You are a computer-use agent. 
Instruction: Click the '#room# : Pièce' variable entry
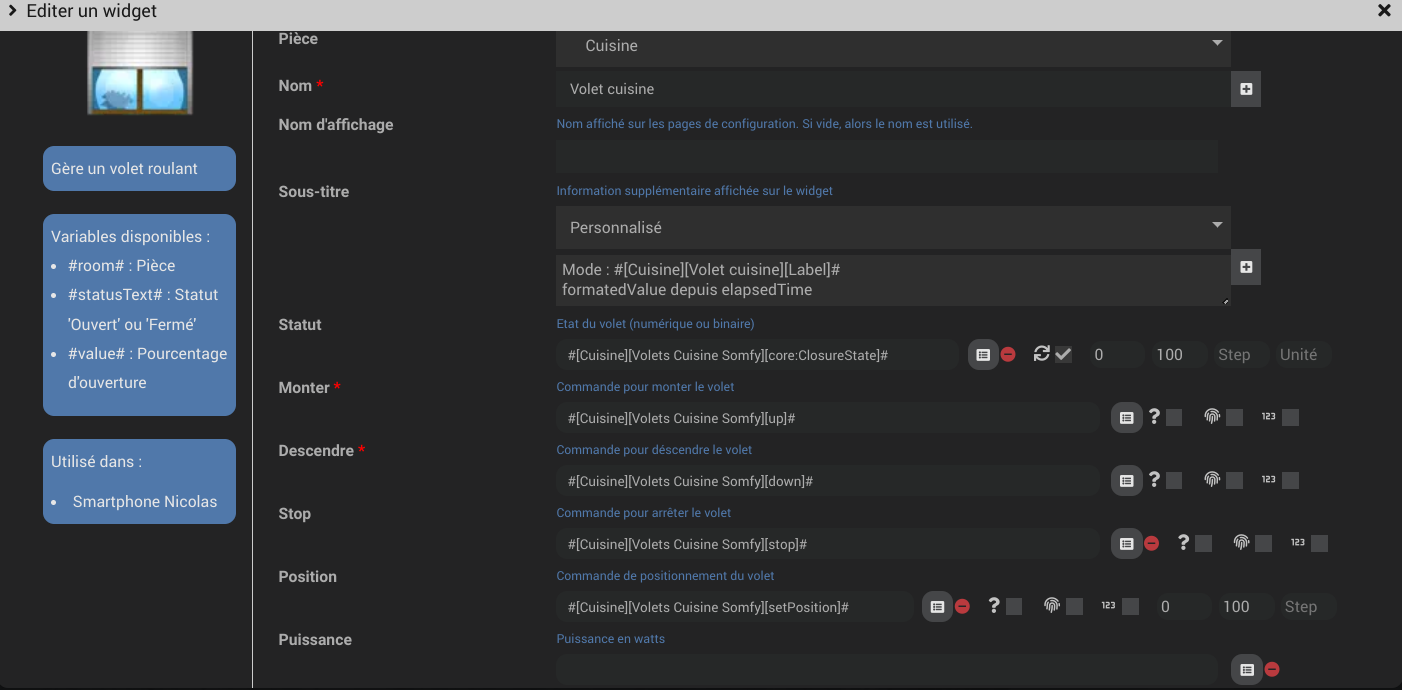(121, 266)
